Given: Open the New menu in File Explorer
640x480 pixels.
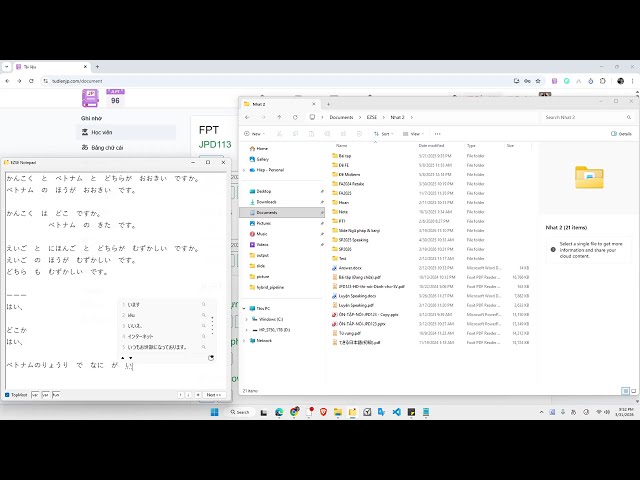Looking at the screenshot, I should [255, 134].
